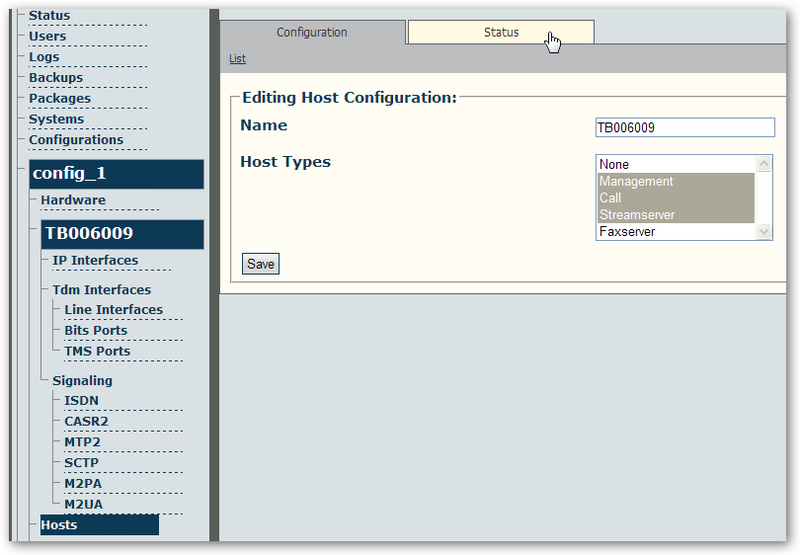Open Hardware under config_1
Image resolution: width=800 pixels, height=555 pixels.
(73, 200)
